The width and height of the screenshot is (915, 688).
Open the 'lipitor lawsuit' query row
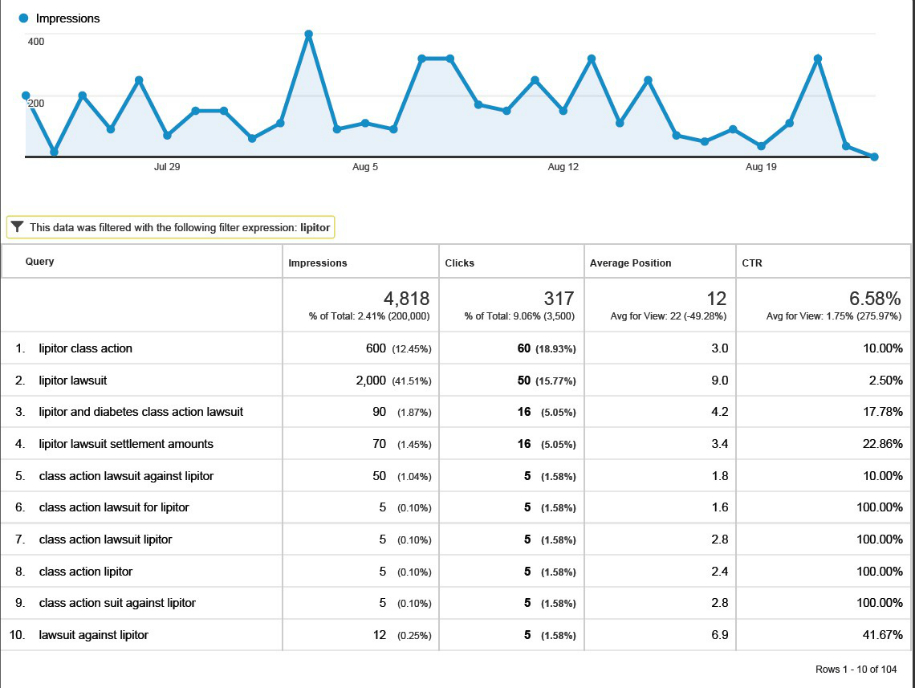tap(73, 380)
